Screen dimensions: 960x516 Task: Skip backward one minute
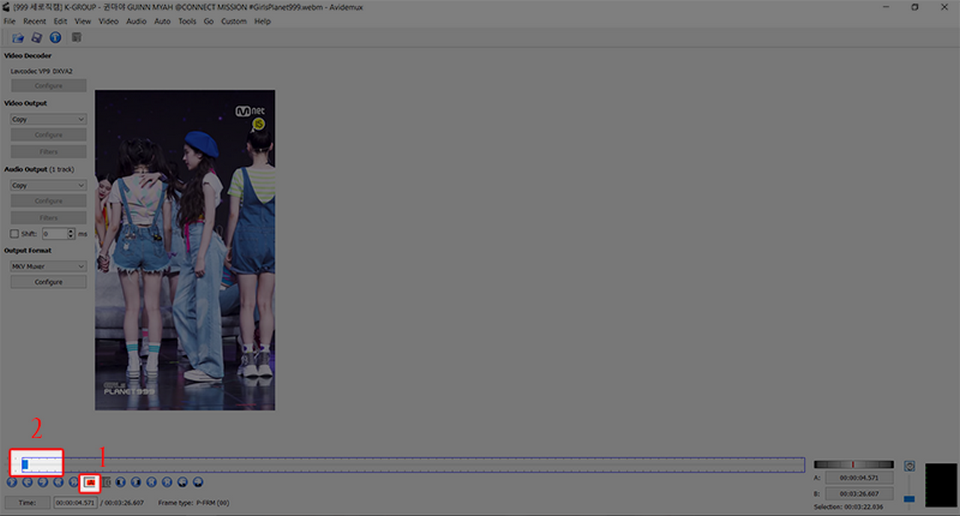pyautogui.click(x=182, y=482)
